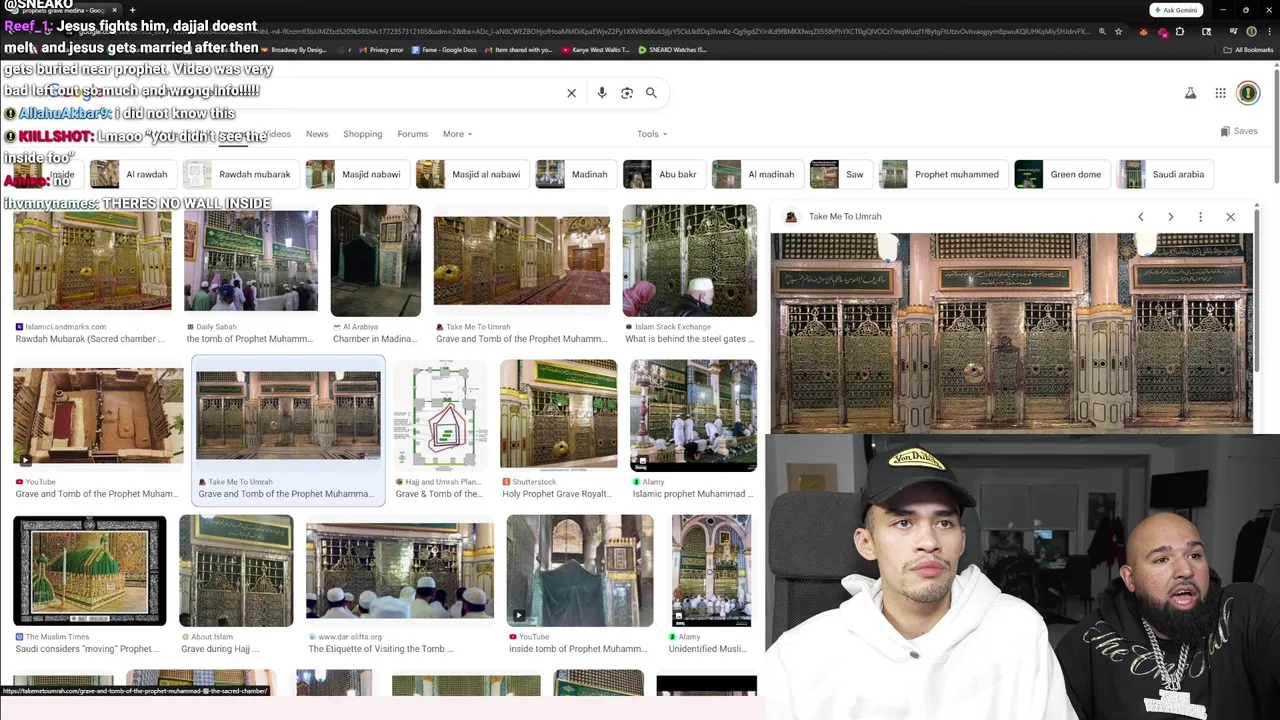Viewport: 1280px width, 720px height.
Task: Open the preview panel's three-dot options
Action: 1200,217
